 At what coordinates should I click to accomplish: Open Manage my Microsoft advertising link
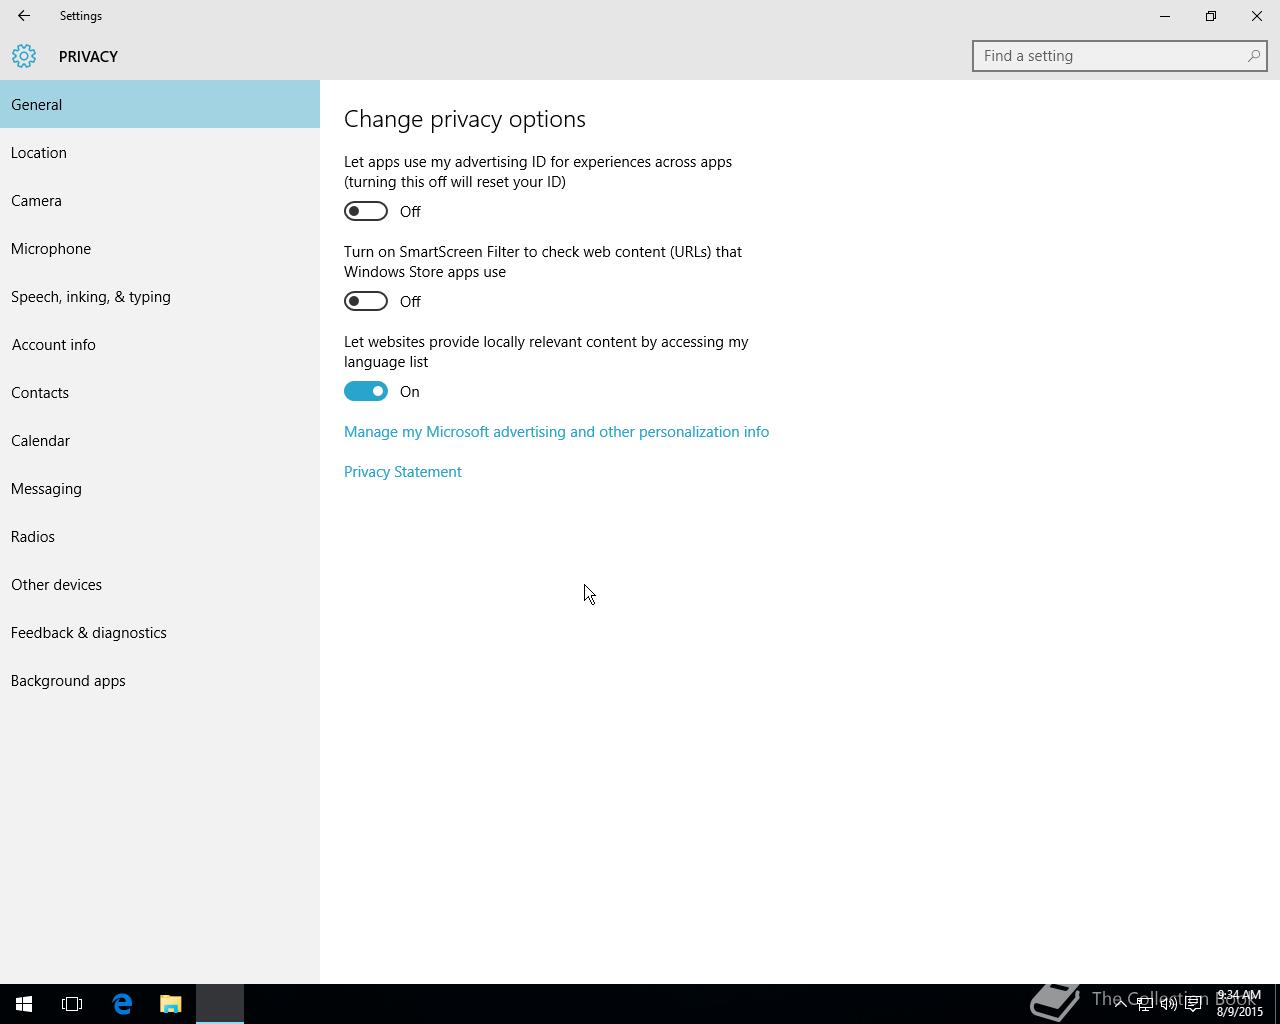coord(556,432)
